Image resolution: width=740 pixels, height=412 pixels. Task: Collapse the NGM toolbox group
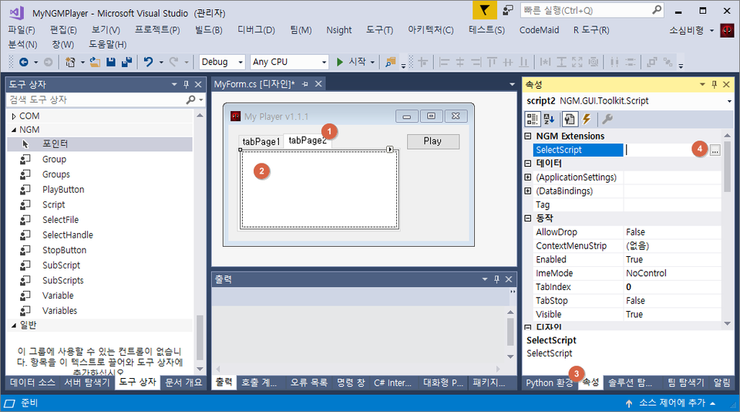point(14,130)
